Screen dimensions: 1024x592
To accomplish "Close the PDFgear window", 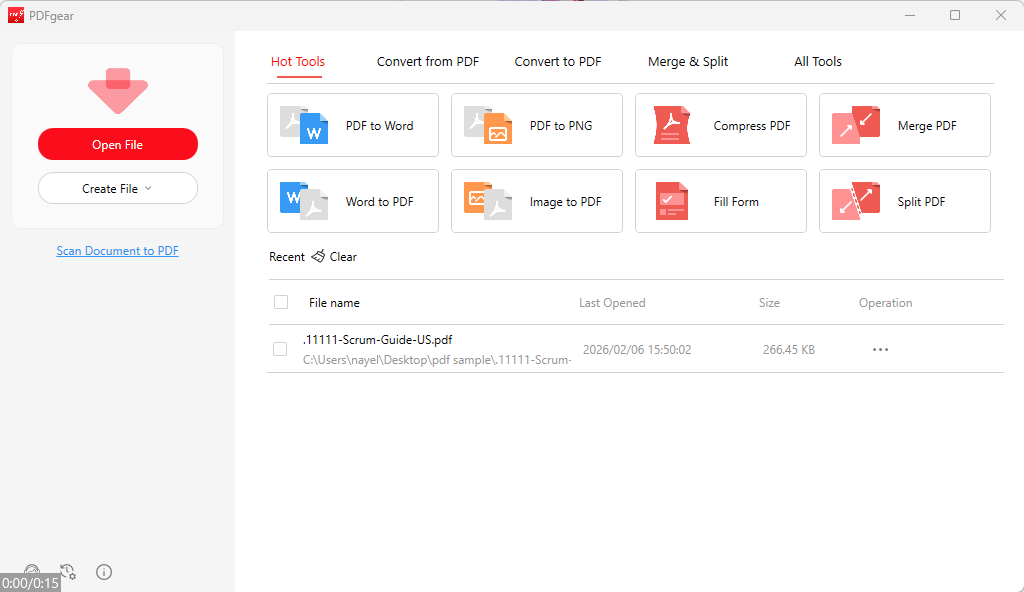I will click(1000, 15).
